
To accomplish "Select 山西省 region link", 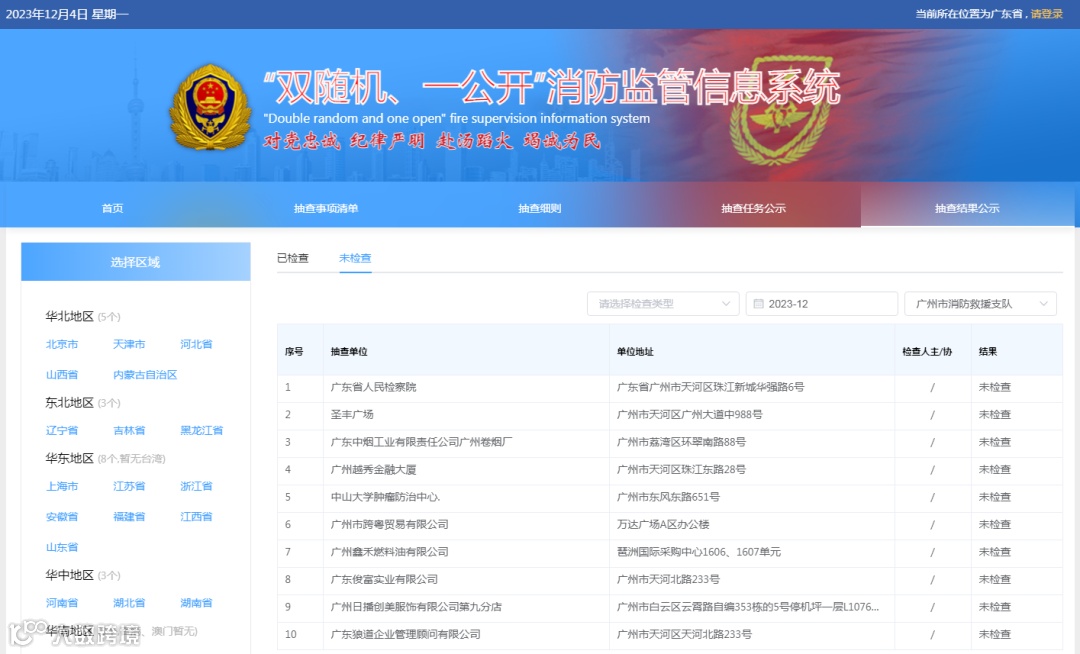I will coord(62,375).
